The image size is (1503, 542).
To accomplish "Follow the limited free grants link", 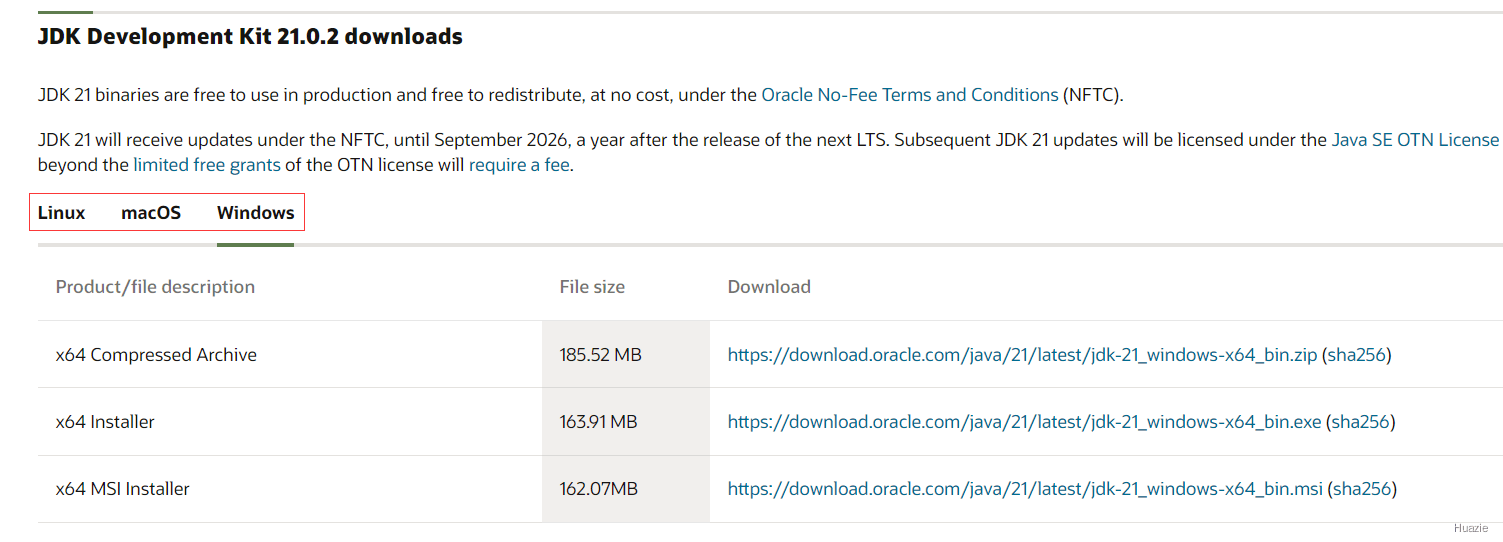I will 207,165.
